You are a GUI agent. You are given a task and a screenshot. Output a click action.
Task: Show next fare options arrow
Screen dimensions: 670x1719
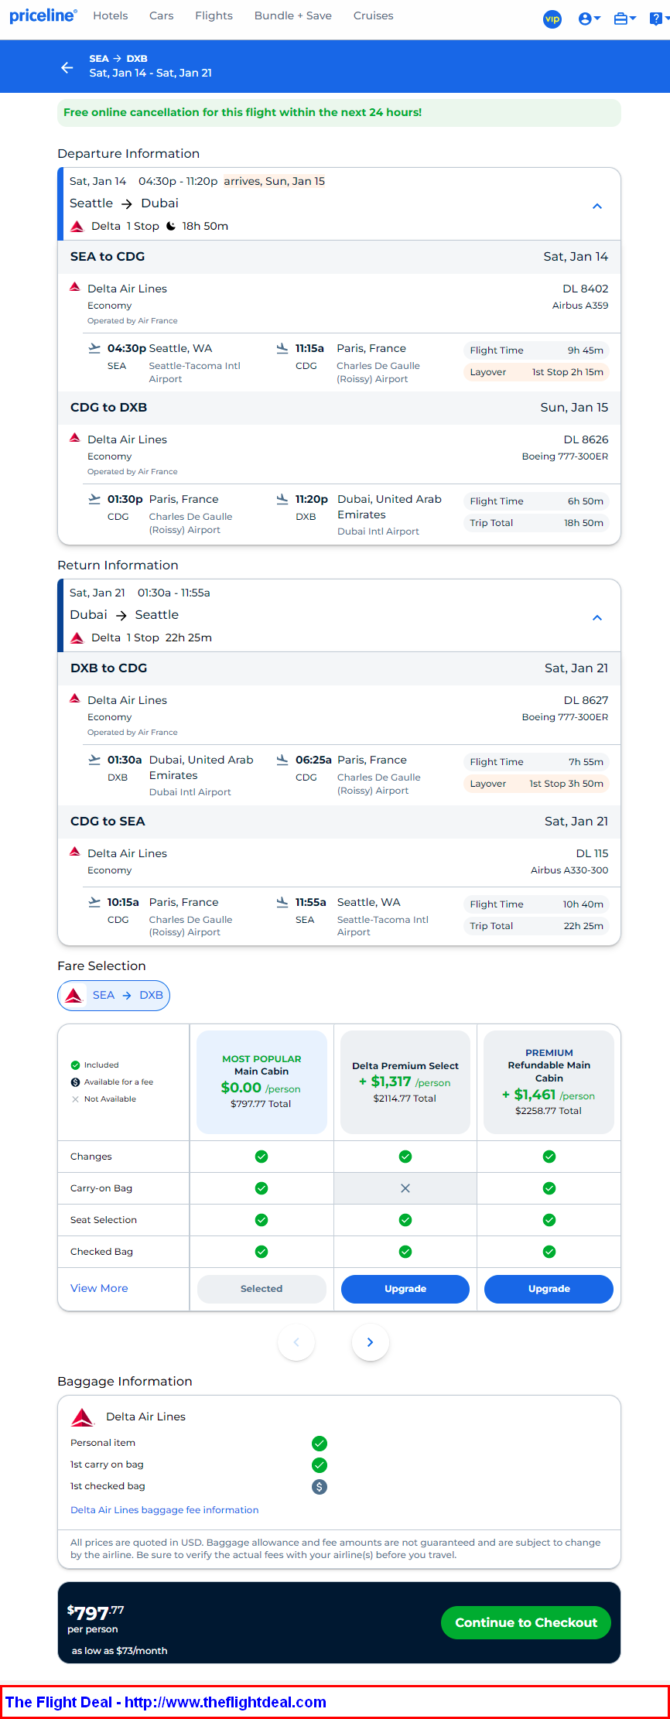pyautogui.click(x=370, y=1342)
